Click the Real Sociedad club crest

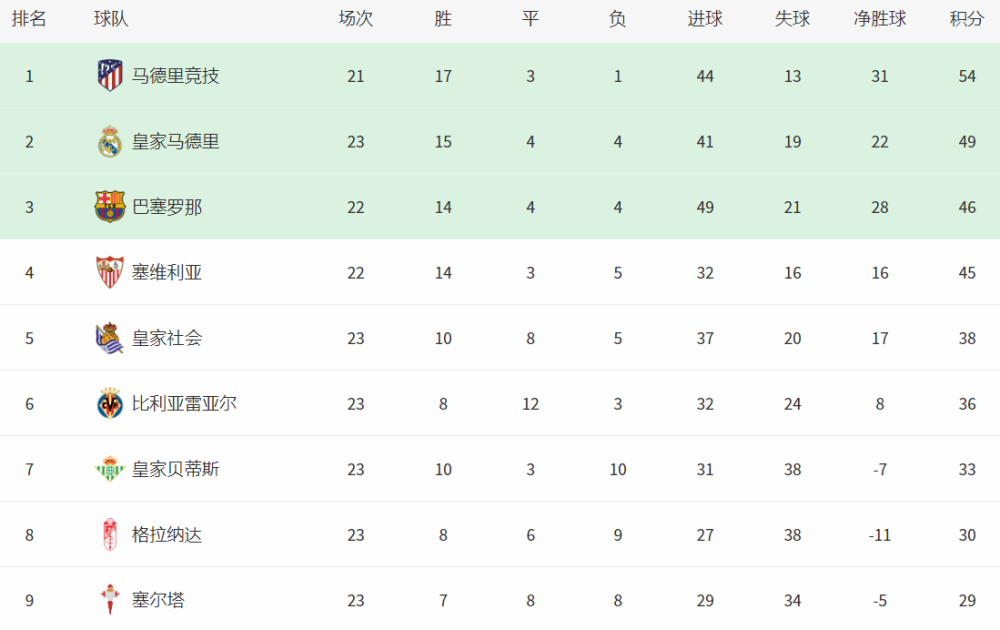110,338
